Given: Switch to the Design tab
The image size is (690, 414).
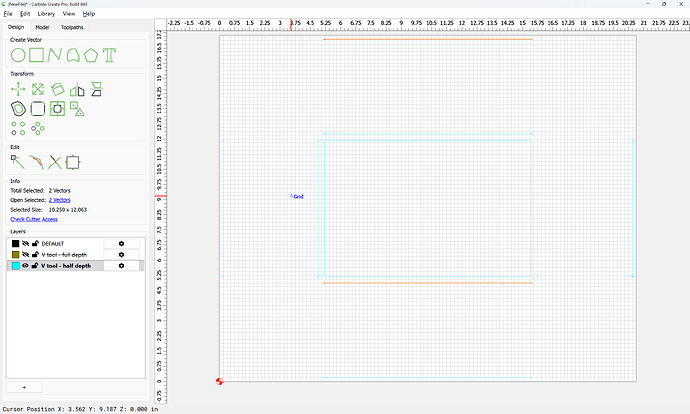Looking at the screenshot, I should coord(16,27).
